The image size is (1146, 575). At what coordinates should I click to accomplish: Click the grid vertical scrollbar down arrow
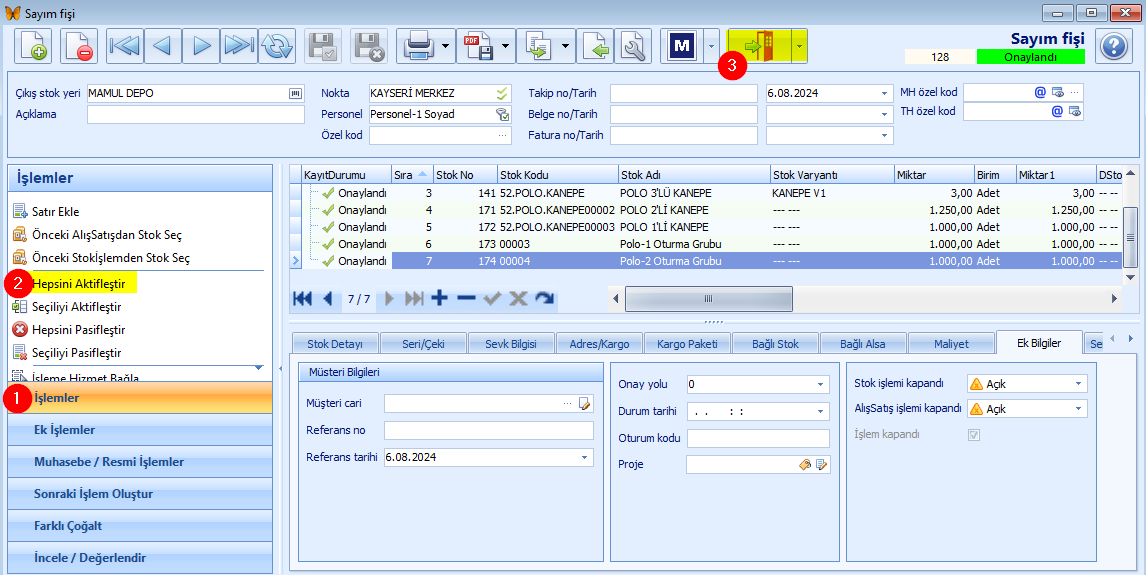point(1130,278)
